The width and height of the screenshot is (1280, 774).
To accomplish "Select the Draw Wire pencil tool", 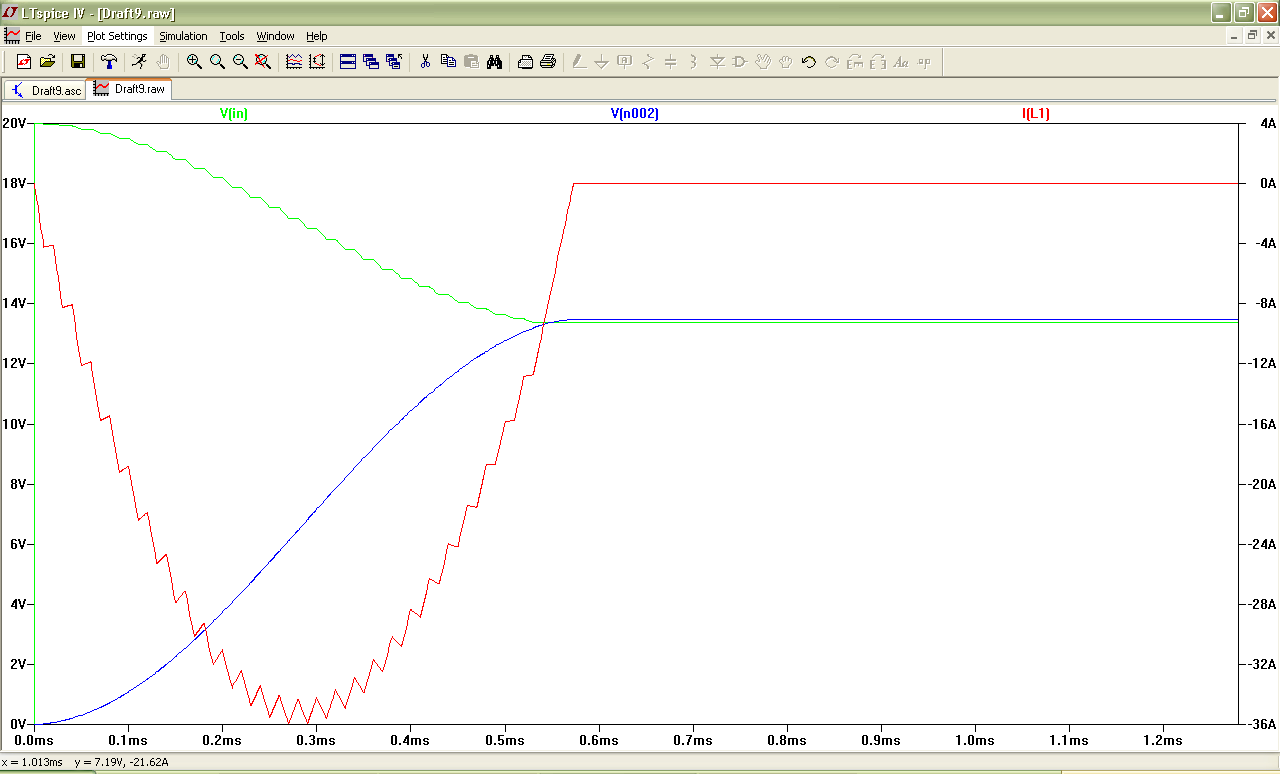I will click(579, 62).
